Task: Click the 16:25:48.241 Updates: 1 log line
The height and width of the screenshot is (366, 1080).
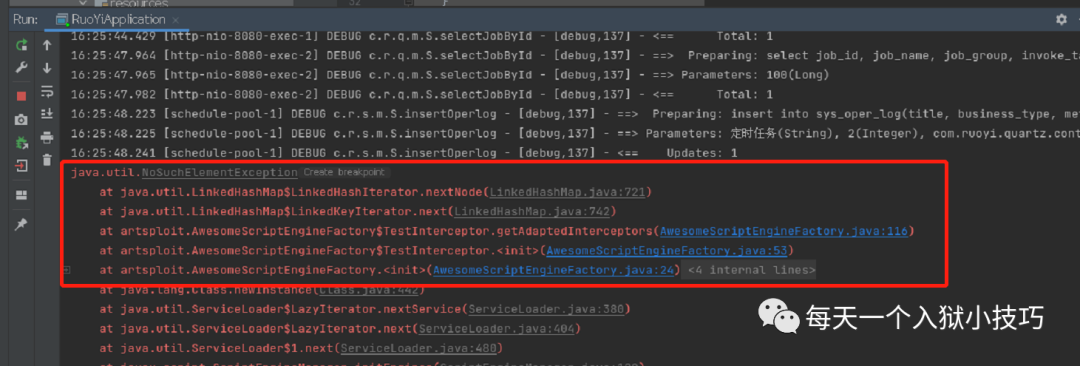Action: coord(404,152)
